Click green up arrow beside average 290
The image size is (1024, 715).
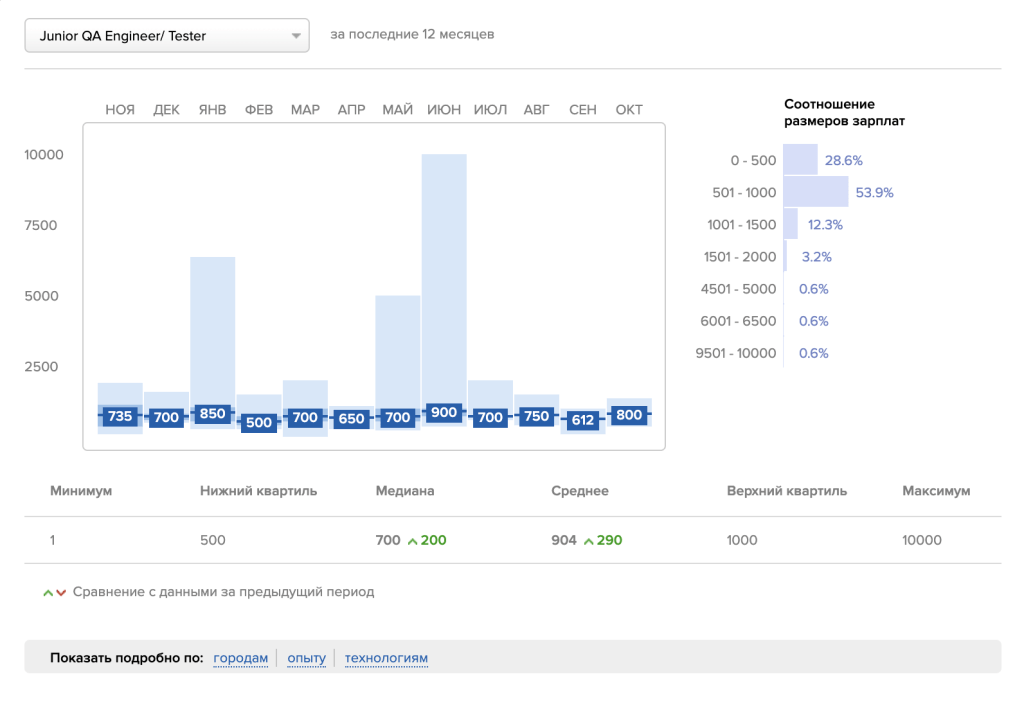pyautogui.click(x=588, y=541)
